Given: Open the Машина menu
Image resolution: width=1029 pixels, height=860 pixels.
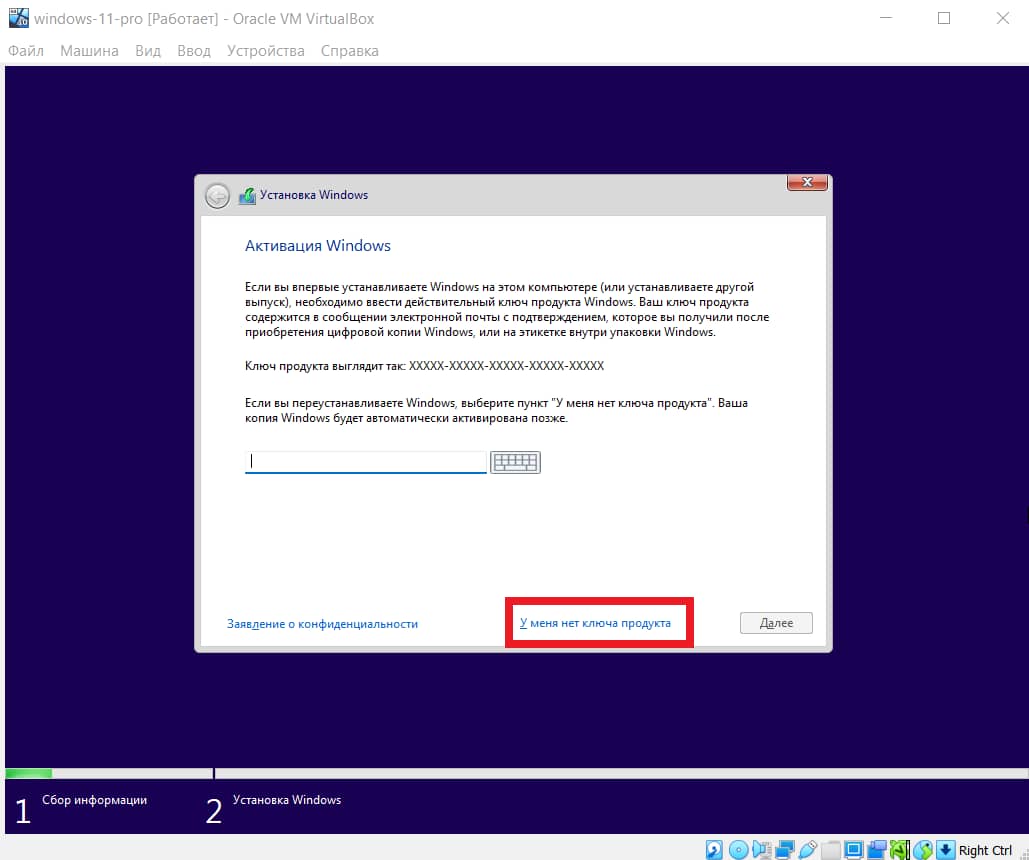Looking at the screenshot, I should coord(89,51).
